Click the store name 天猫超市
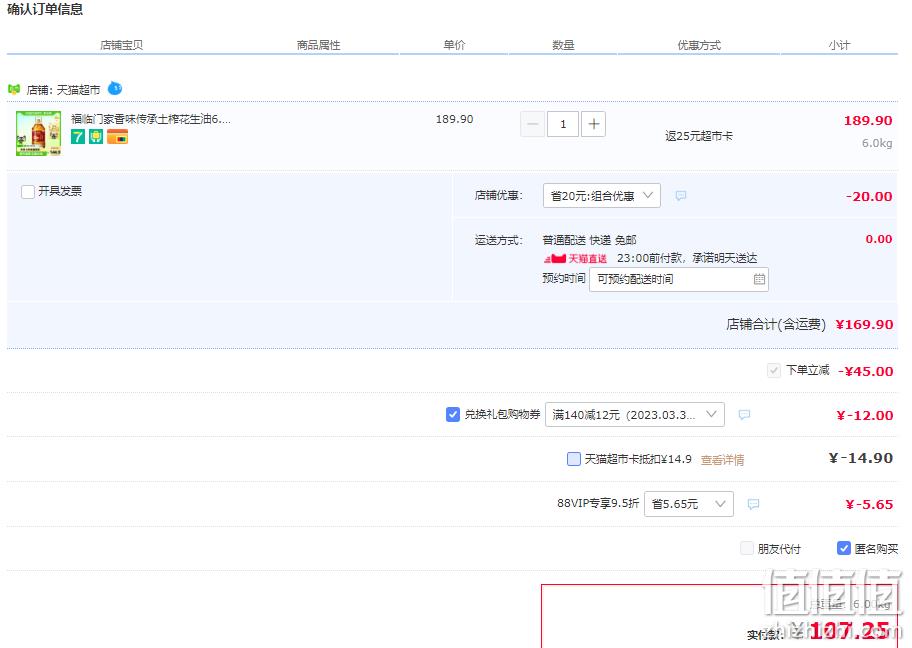Viewport: 912px width, 648px height. point(79,90)
